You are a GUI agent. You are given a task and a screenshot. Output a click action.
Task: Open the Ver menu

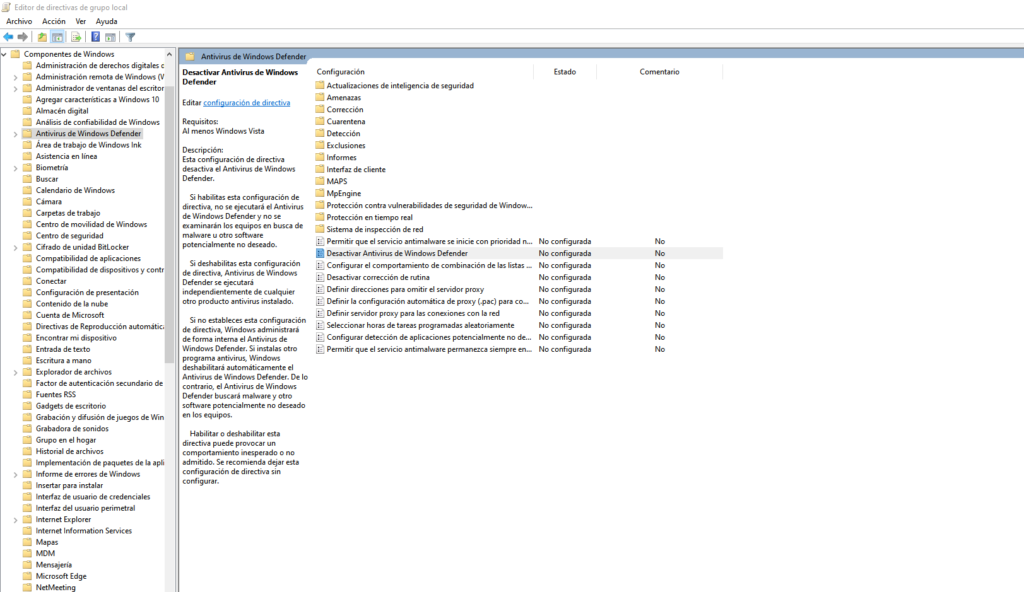pos(80,22)
